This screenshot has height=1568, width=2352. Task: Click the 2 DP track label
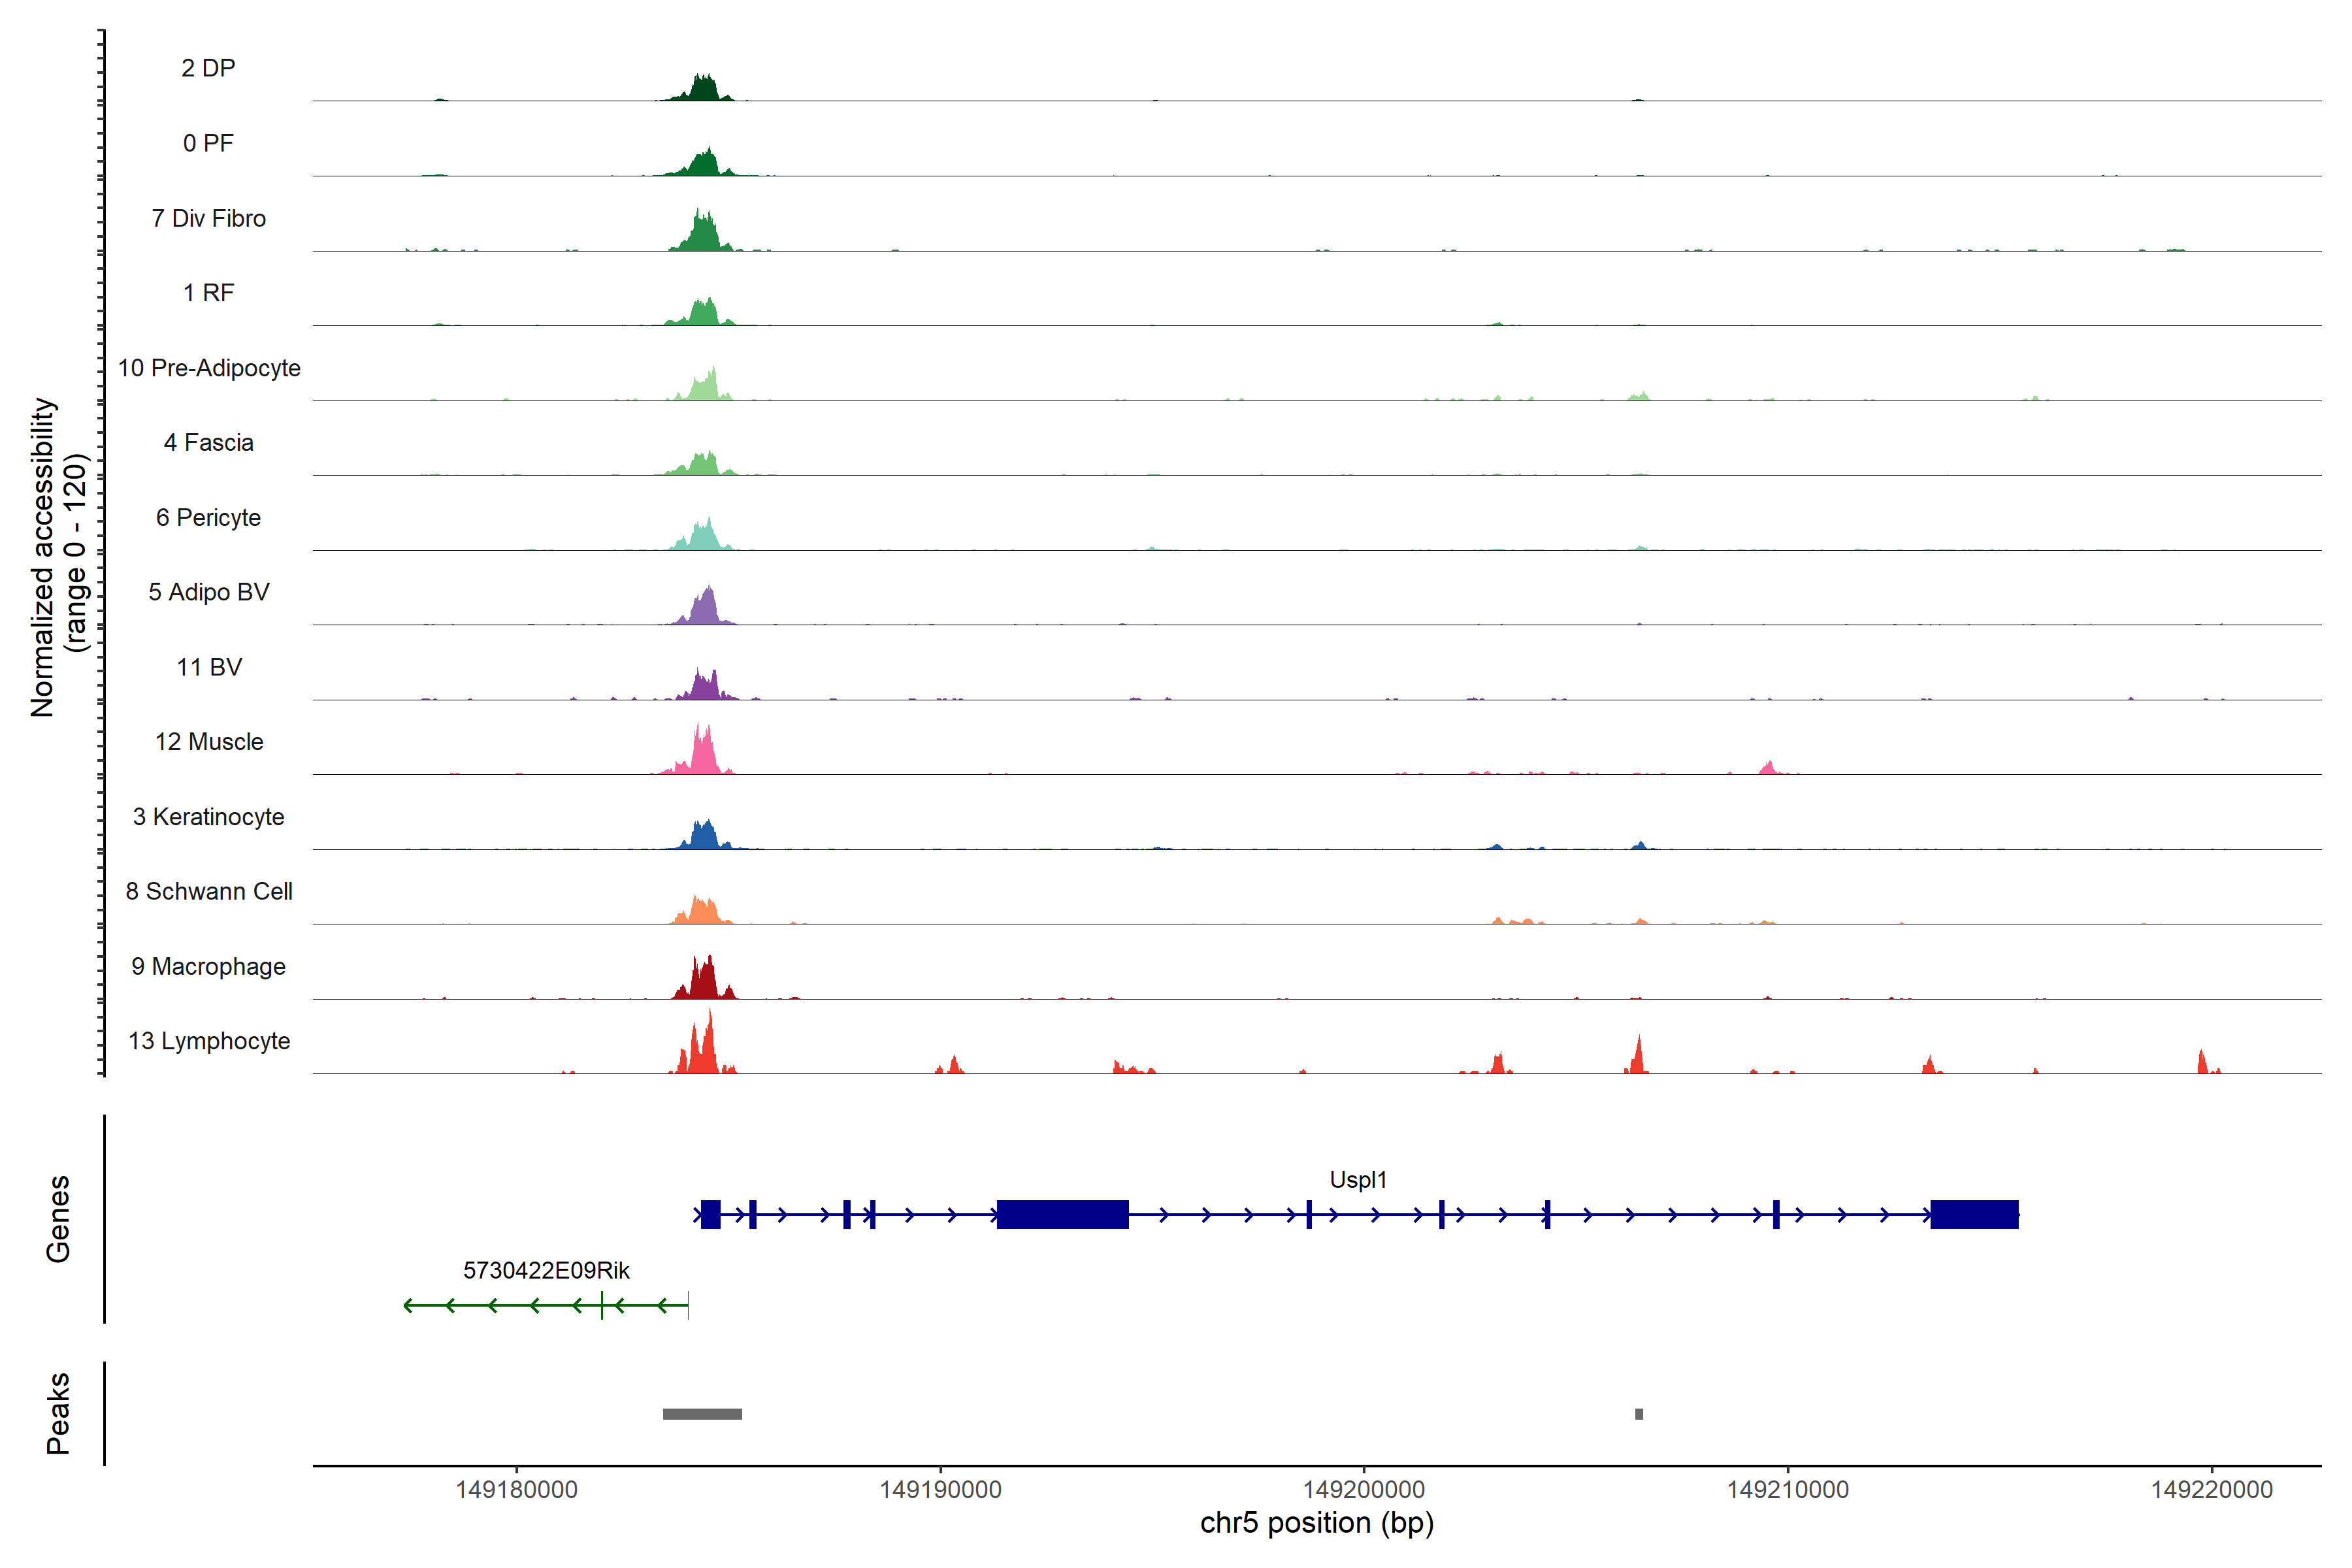208,68
